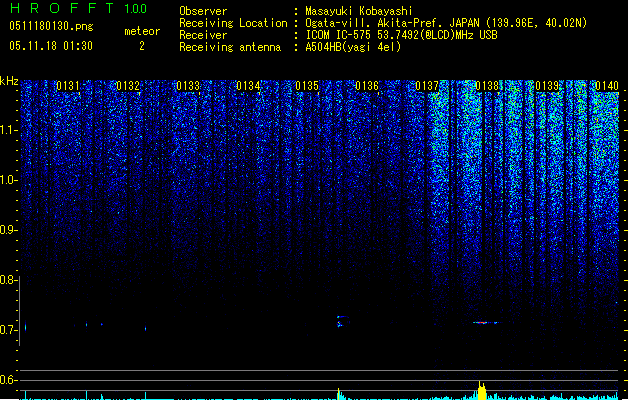
Task: Click the kHz axis unit label
Action: (x=9, y=81)
